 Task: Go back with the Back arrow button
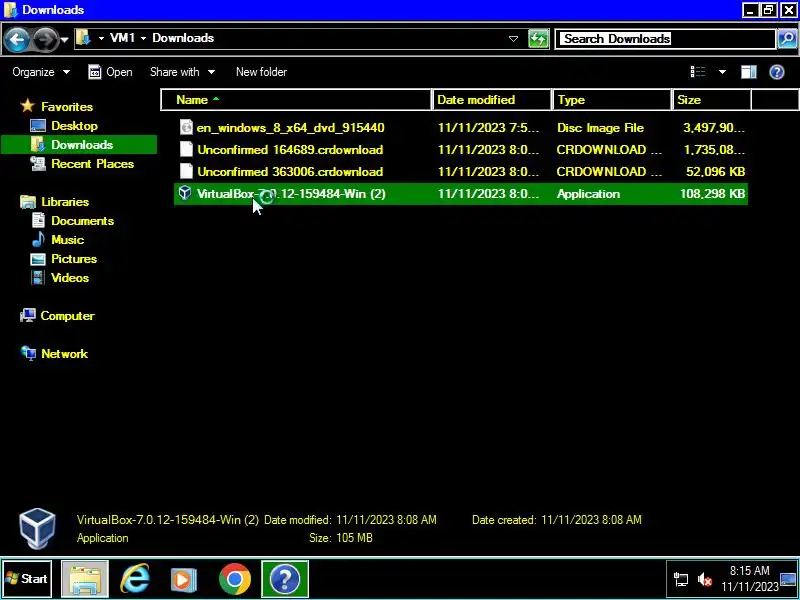click(x=16, y=39)
